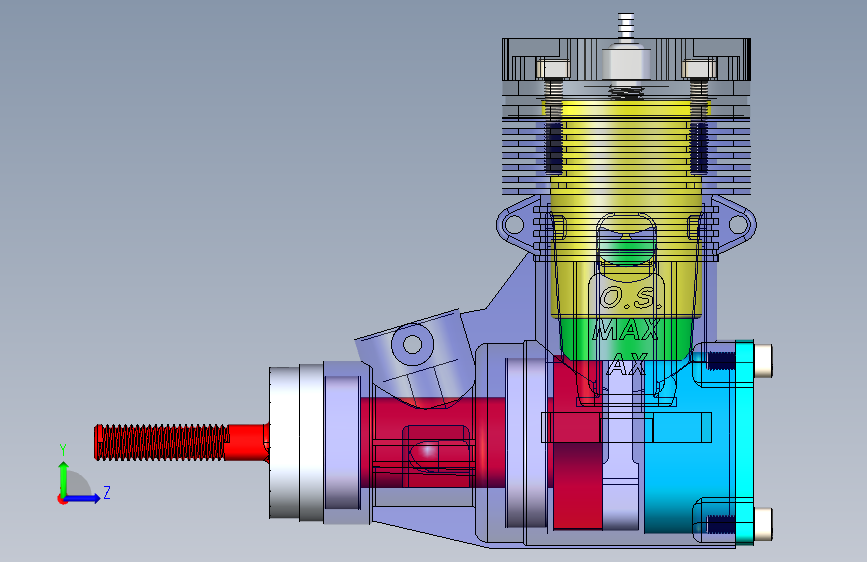Click the embossed "AX" lettering
The height and width of the screenshot is (562, 867).
point(627,364)
